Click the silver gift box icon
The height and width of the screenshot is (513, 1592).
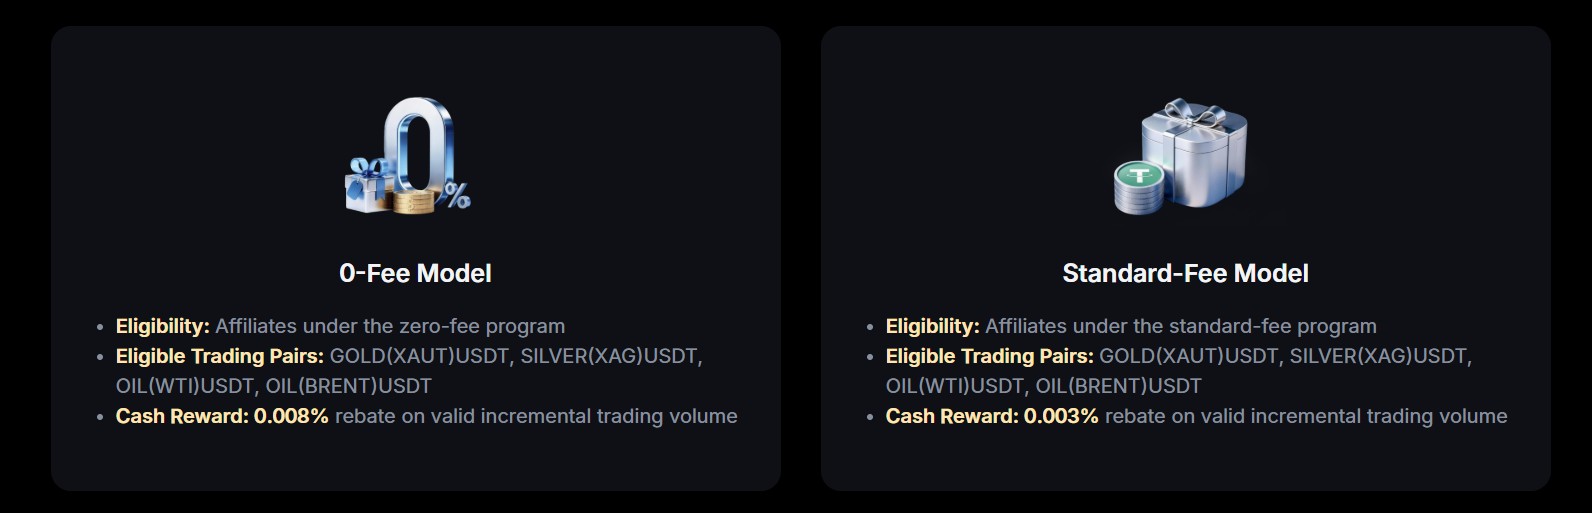[1196, 152]
